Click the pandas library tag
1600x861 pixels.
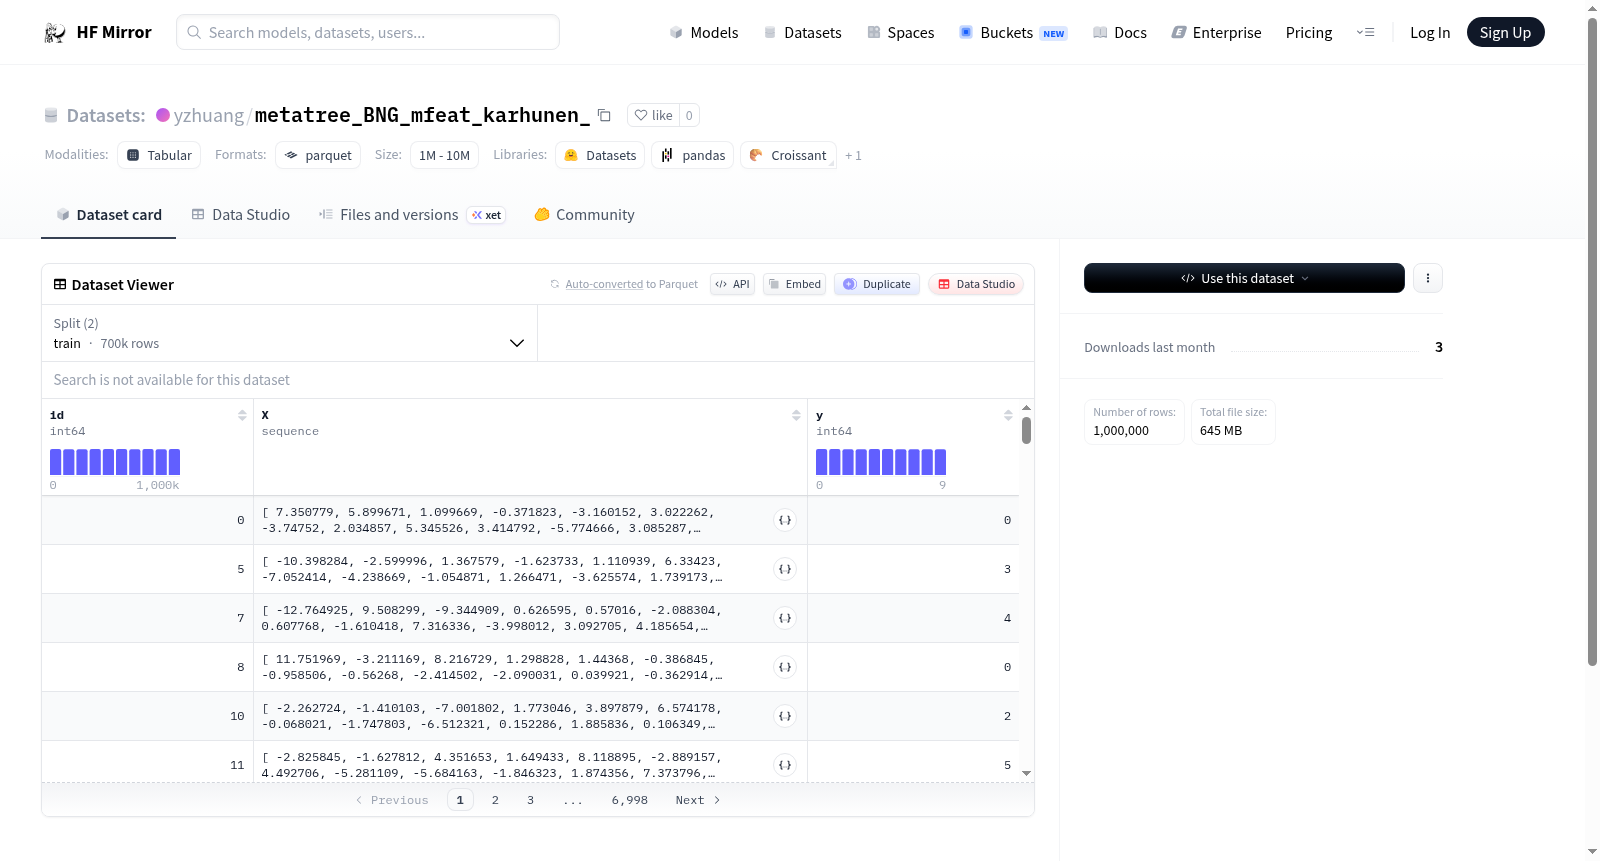(693, 155)
